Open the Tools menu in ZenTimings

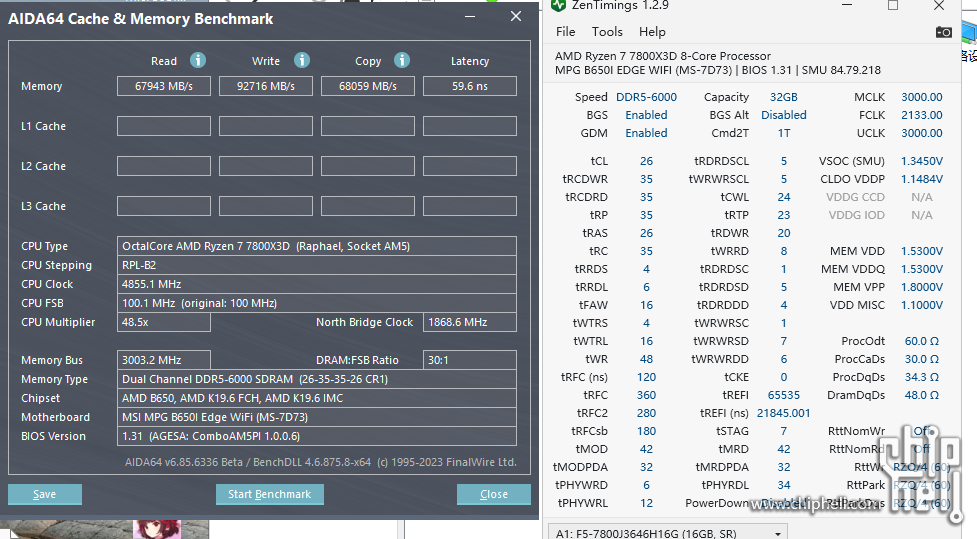point(607,32)
